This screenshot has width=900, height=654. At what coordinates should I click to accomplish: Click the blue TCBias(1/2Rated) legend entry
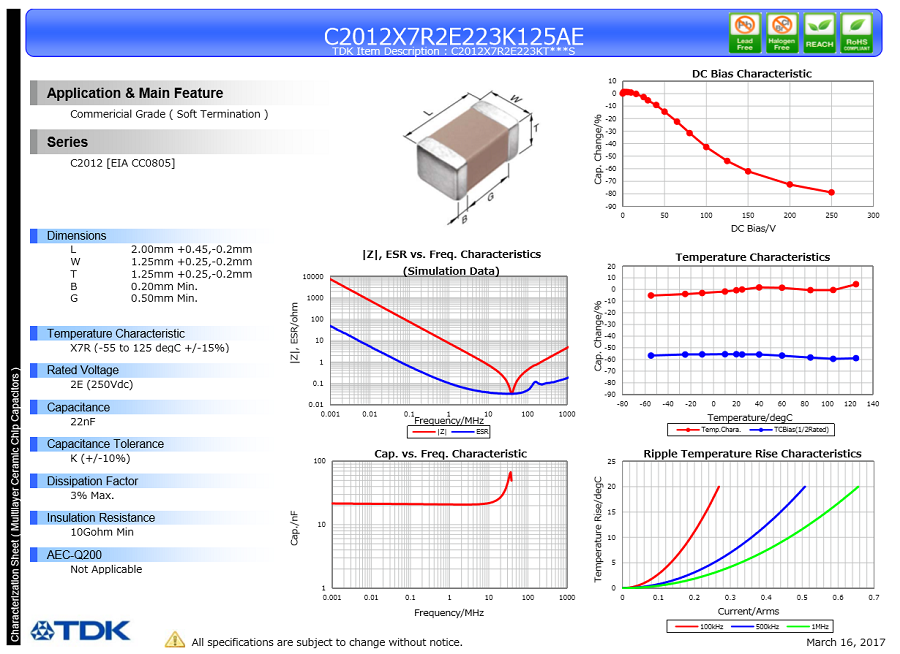790,429
